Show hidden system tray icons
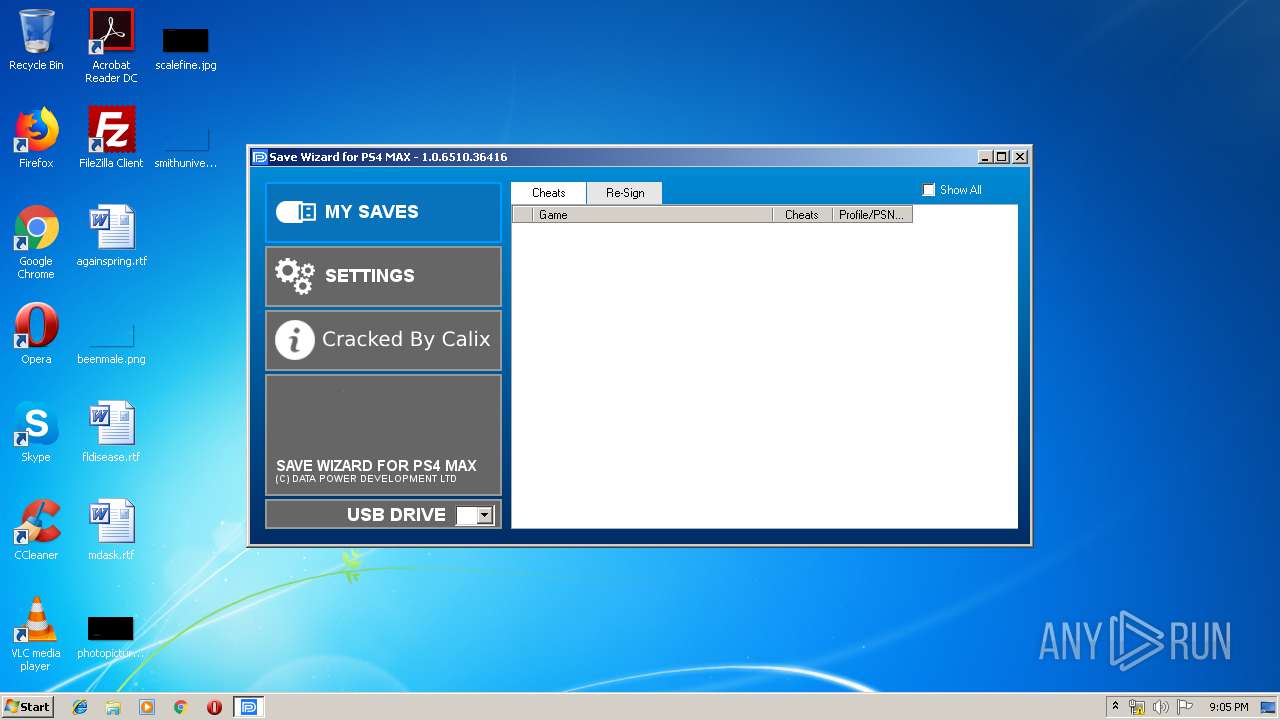The height and width of the screenshot is (720, 1280). [x=1115, y=707]
